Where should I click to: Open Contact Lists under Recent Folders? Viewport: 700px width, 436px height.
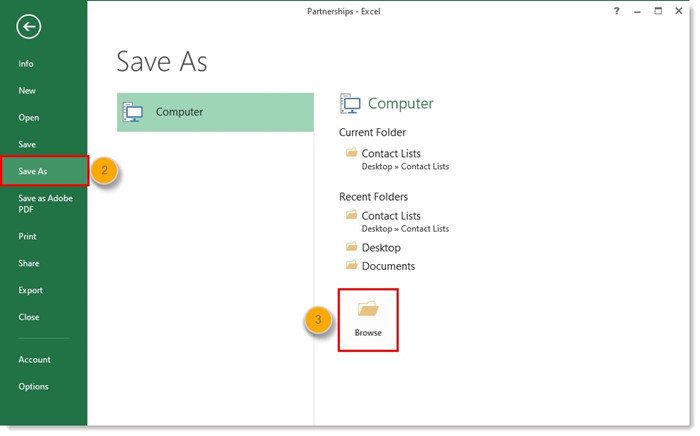pyautogui.click(x=391, y=215)
